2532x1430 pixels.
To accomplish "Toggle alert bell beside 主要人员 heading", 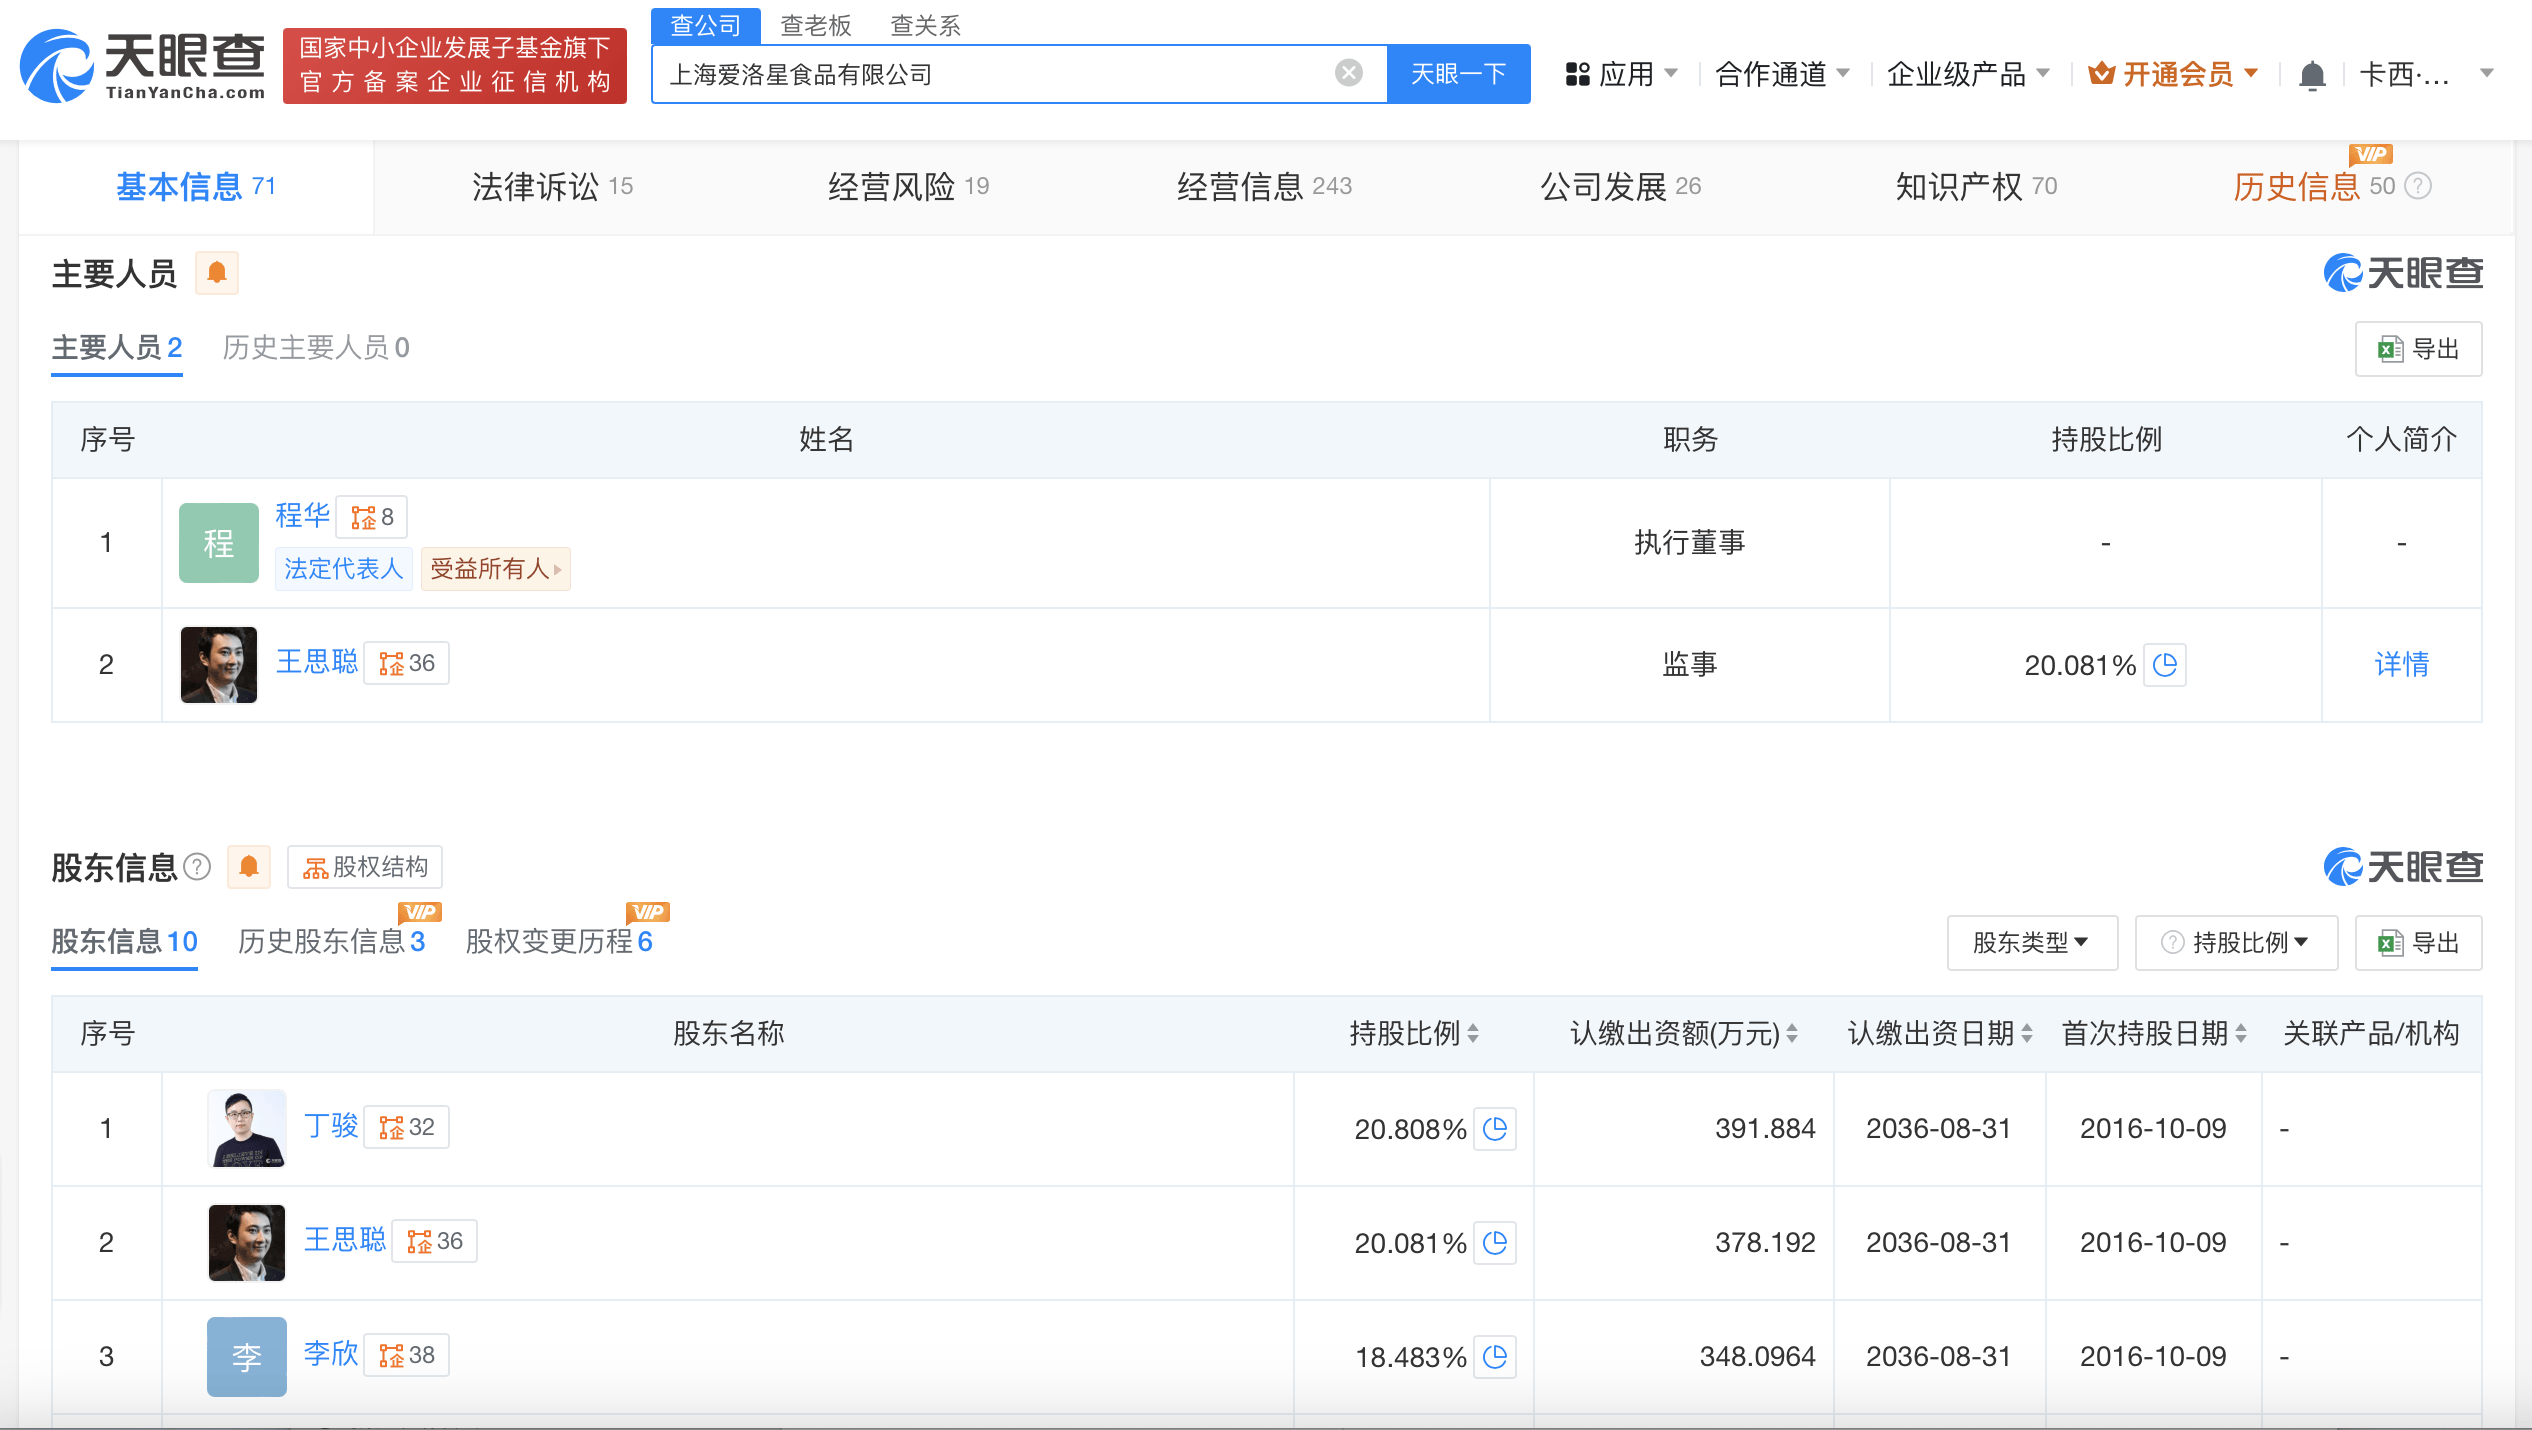I will [217, 273].
